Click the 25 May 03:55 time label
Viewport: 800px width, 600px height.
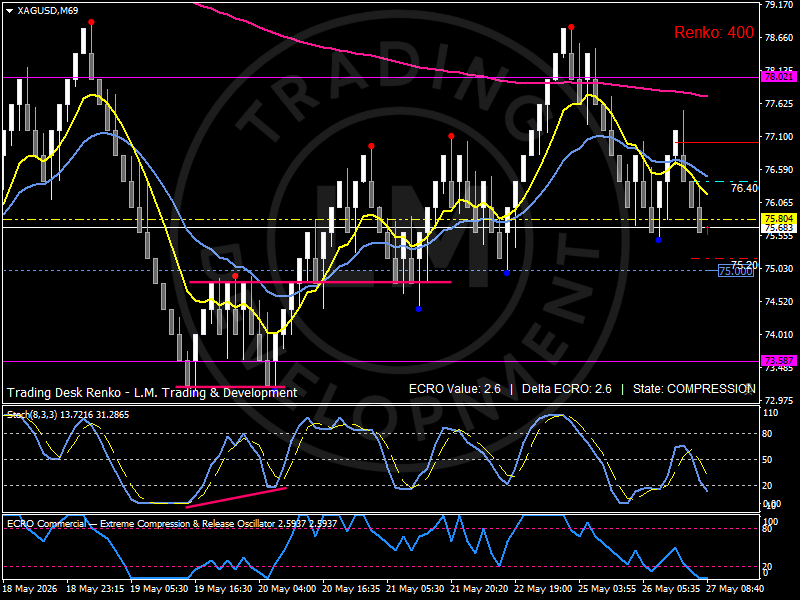point(608,589)
